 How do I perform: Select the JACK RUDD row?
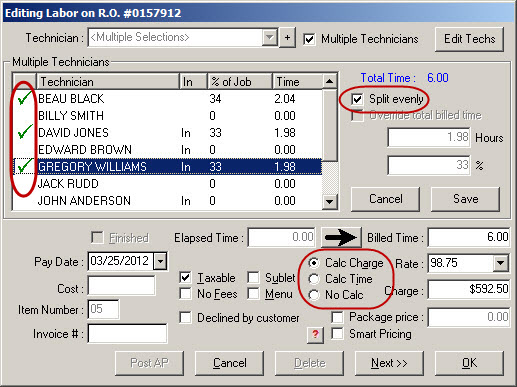[x=167, y=184]
